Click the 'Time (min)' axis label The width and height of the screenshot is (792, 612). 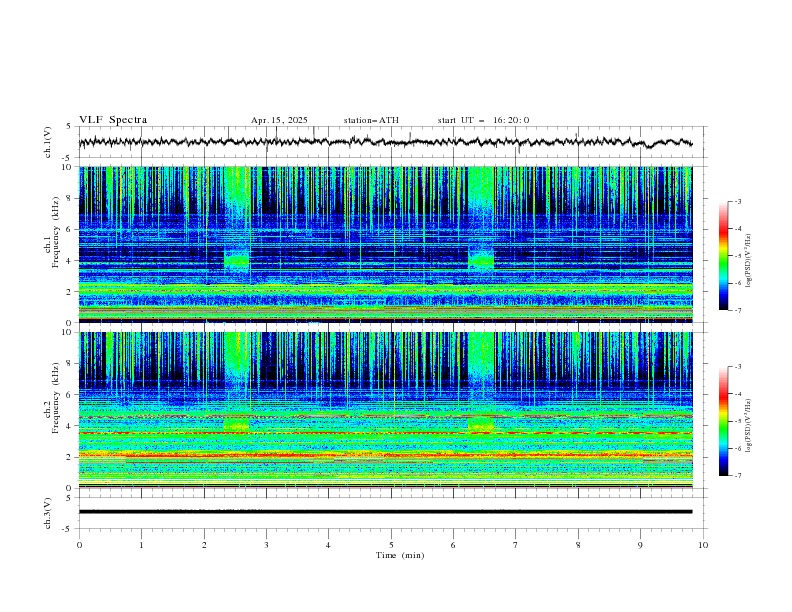400,555
